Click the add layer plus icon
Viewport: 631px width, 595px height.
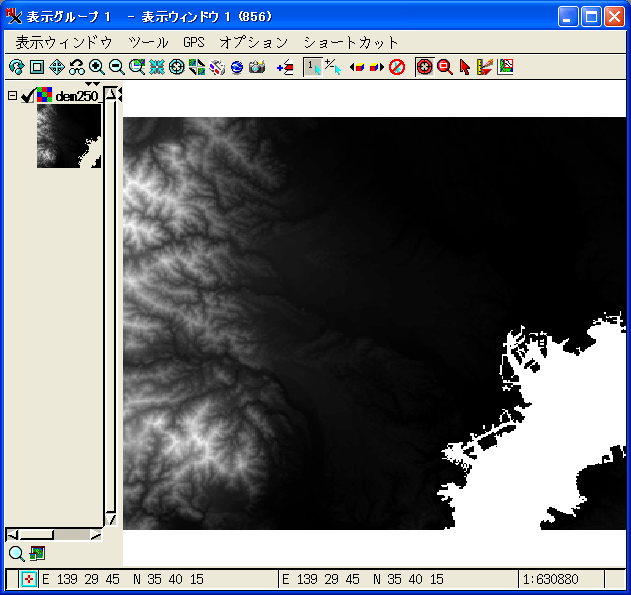click(x=285, y=67)
